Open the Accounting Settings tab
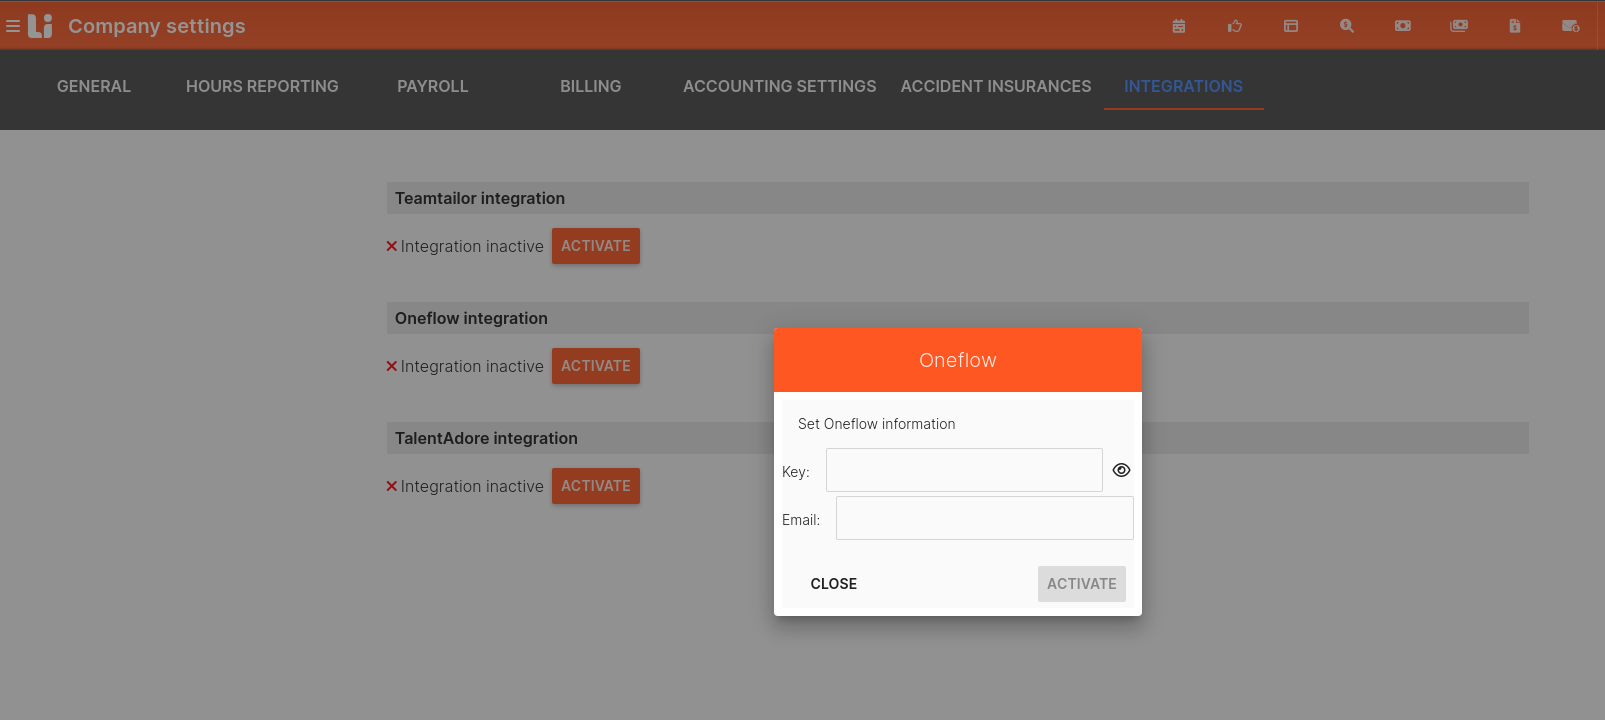1605x720 pixels. 779,86
